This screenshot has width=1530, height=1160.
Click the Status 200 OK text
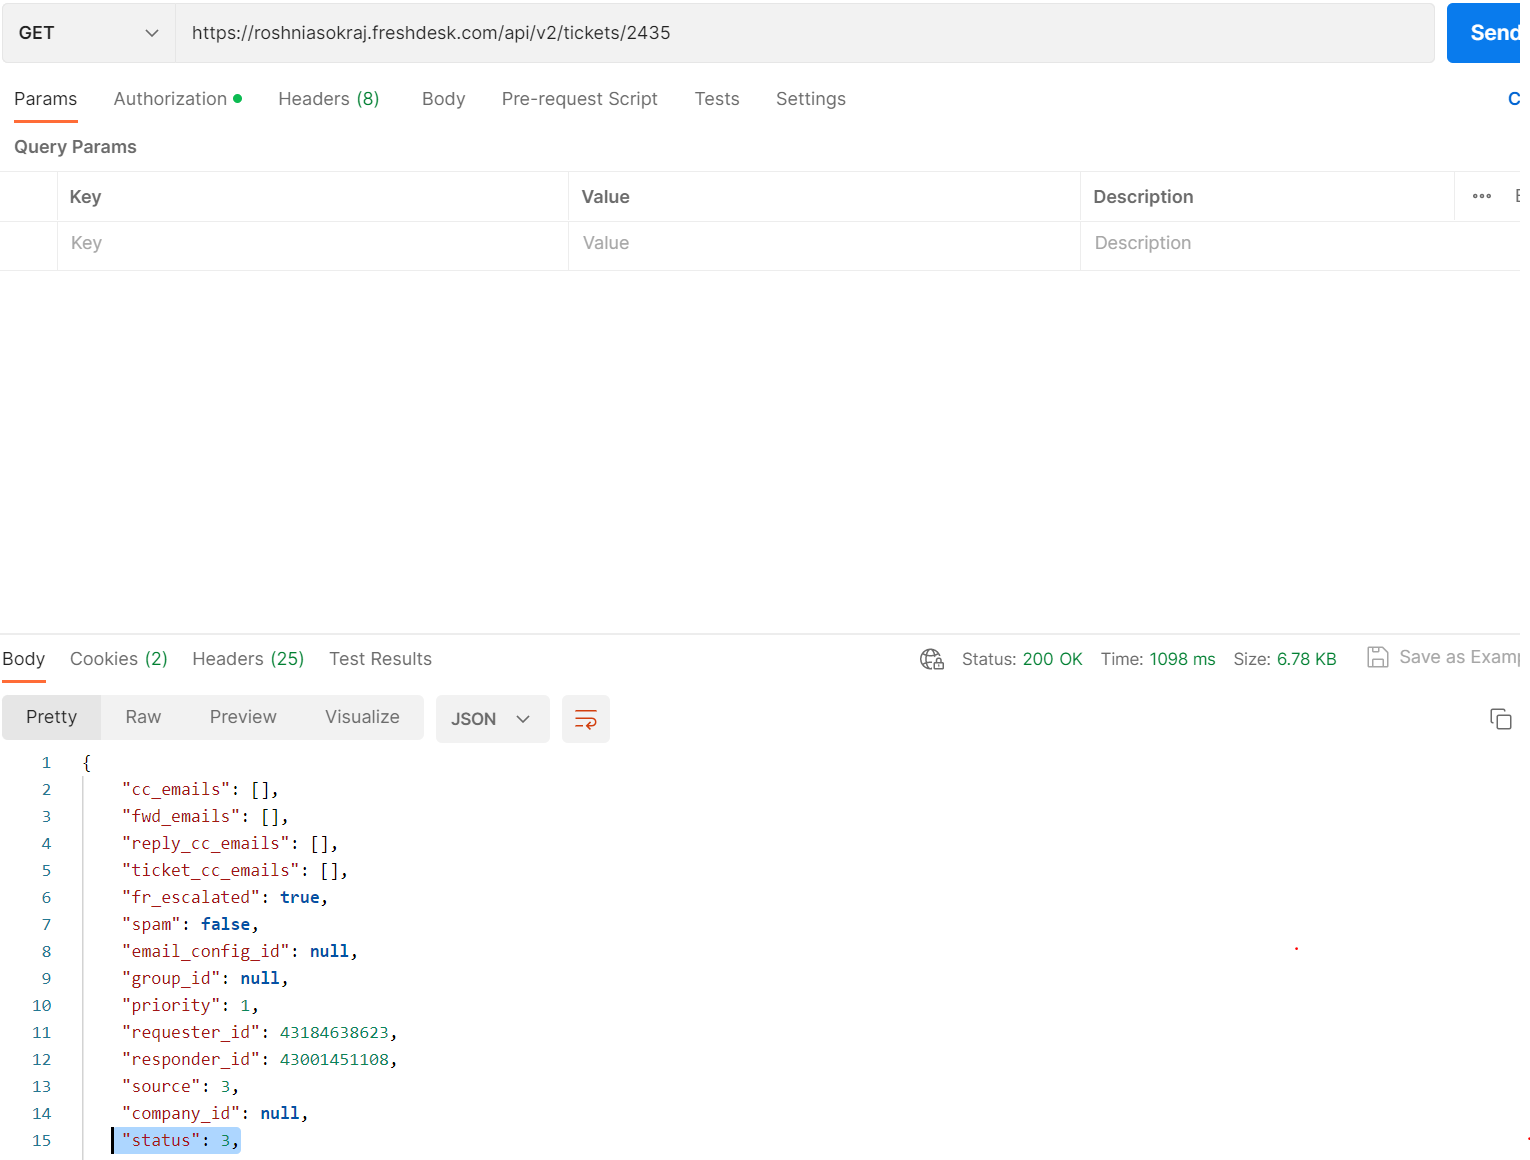tap(1022, 659)
